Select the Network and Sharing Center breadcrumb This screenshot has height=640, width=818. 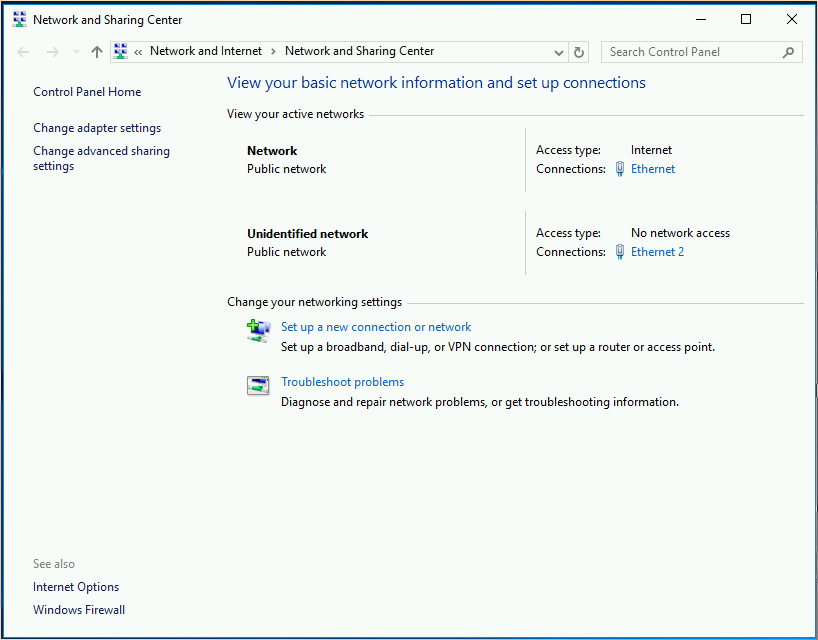pyautogui.click(x=359, y=51)
